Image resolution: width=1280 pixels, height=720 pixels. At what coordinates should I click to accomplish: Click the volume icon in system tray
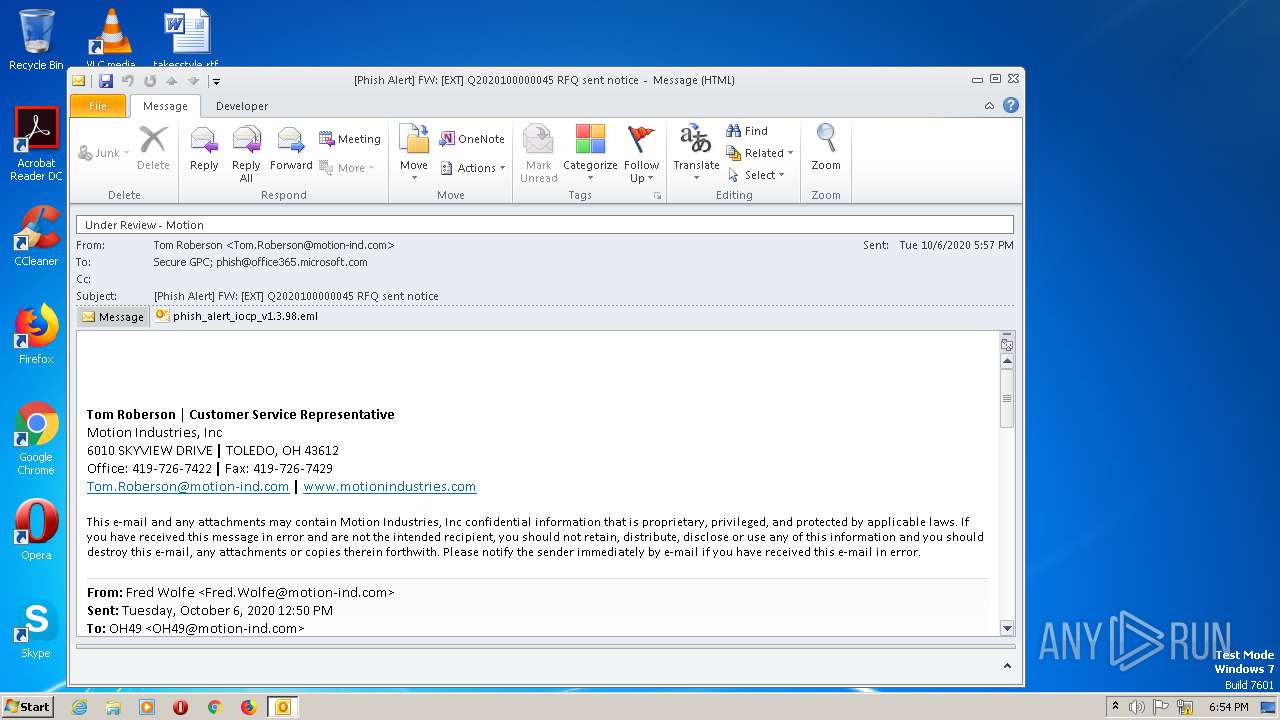(x=1136, y=707)
